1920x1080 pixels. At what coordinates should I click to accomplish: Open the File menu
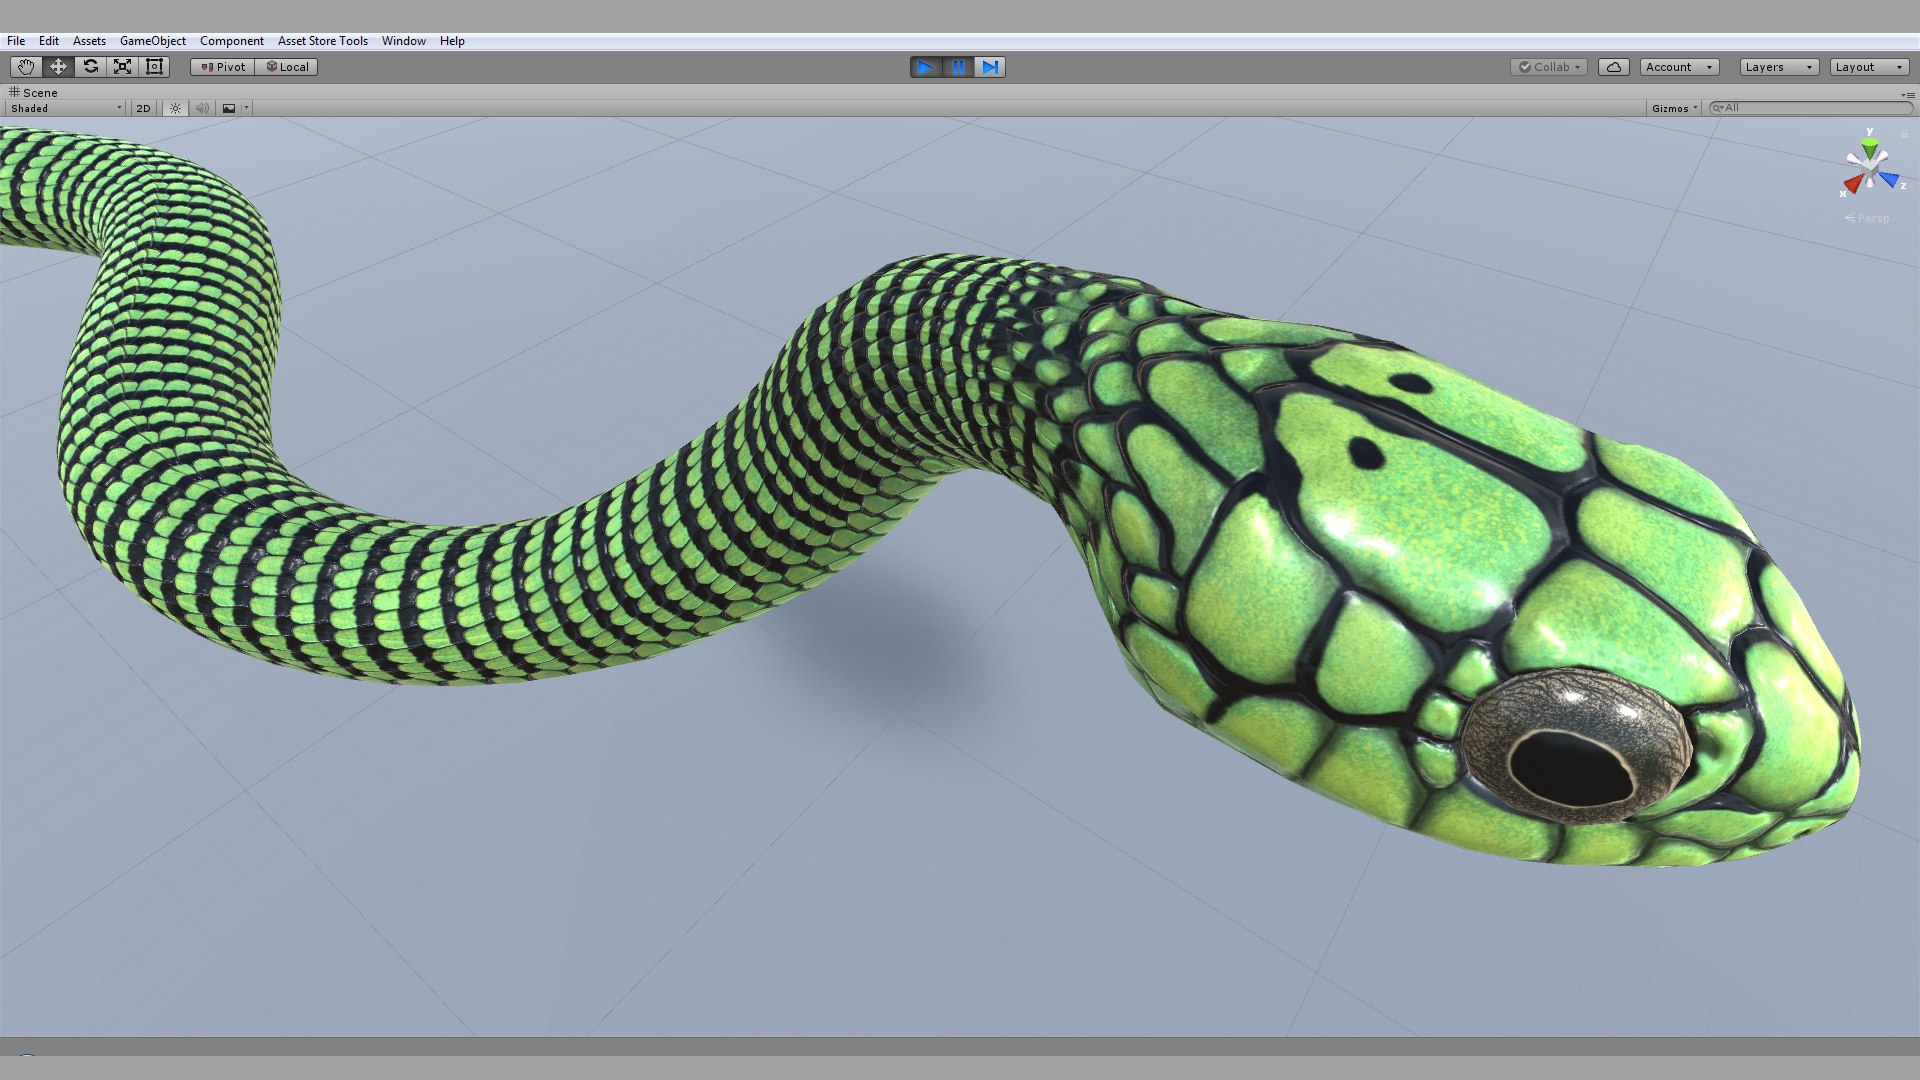[16, 41]
